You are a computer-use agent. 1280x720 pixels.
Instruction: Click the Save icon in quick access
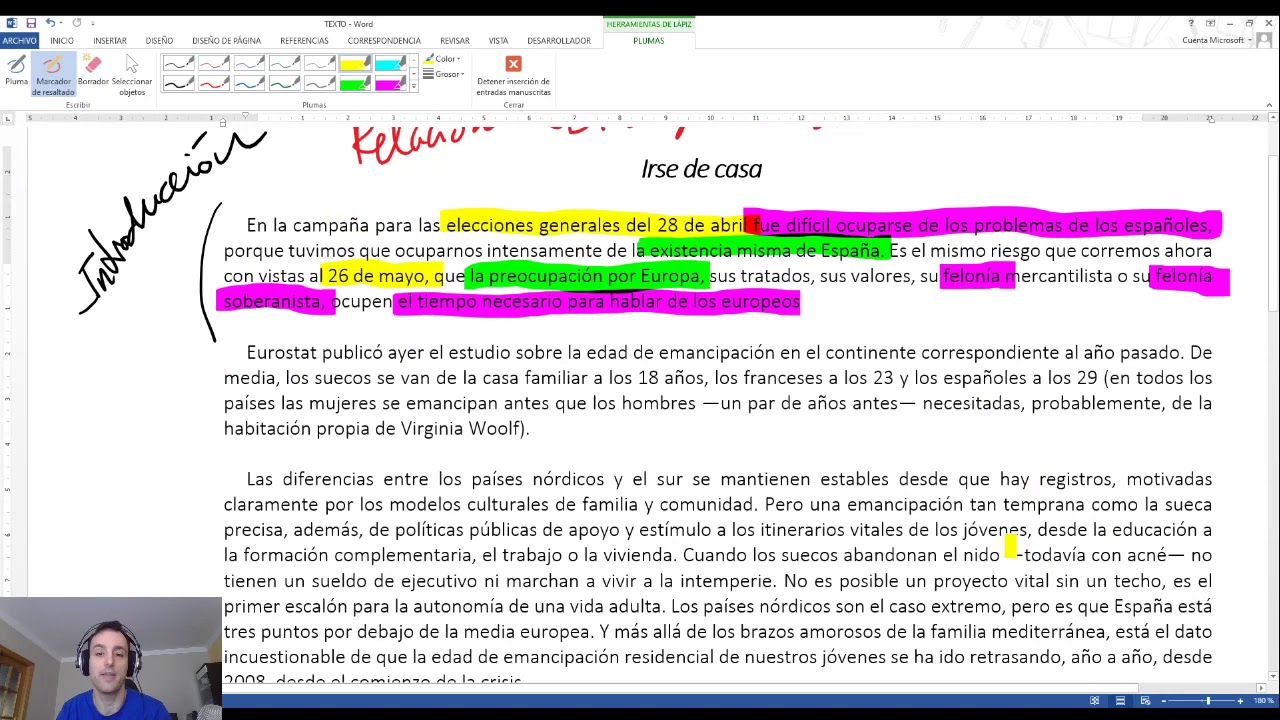click(31, 23)
